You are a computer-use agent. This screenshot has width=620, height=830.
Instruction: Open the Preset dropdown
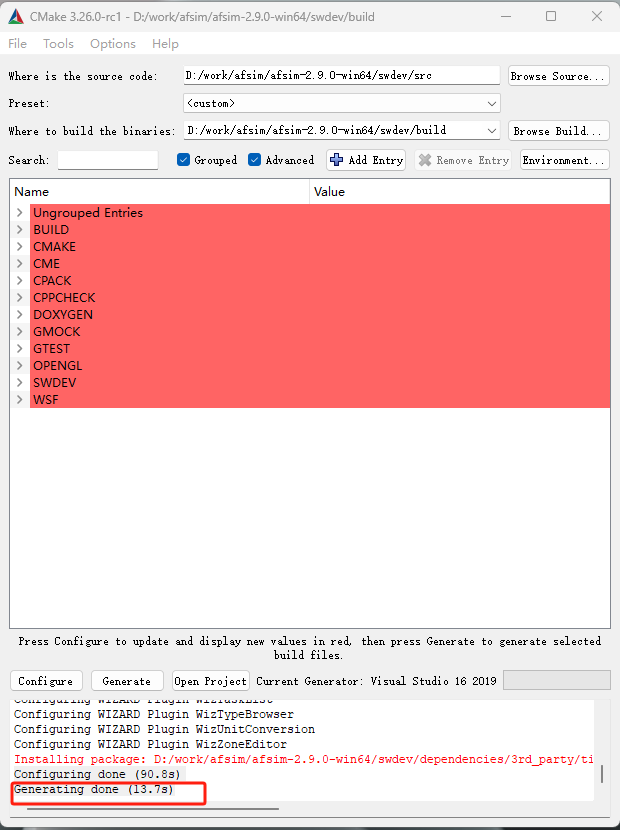pos(342,103)
